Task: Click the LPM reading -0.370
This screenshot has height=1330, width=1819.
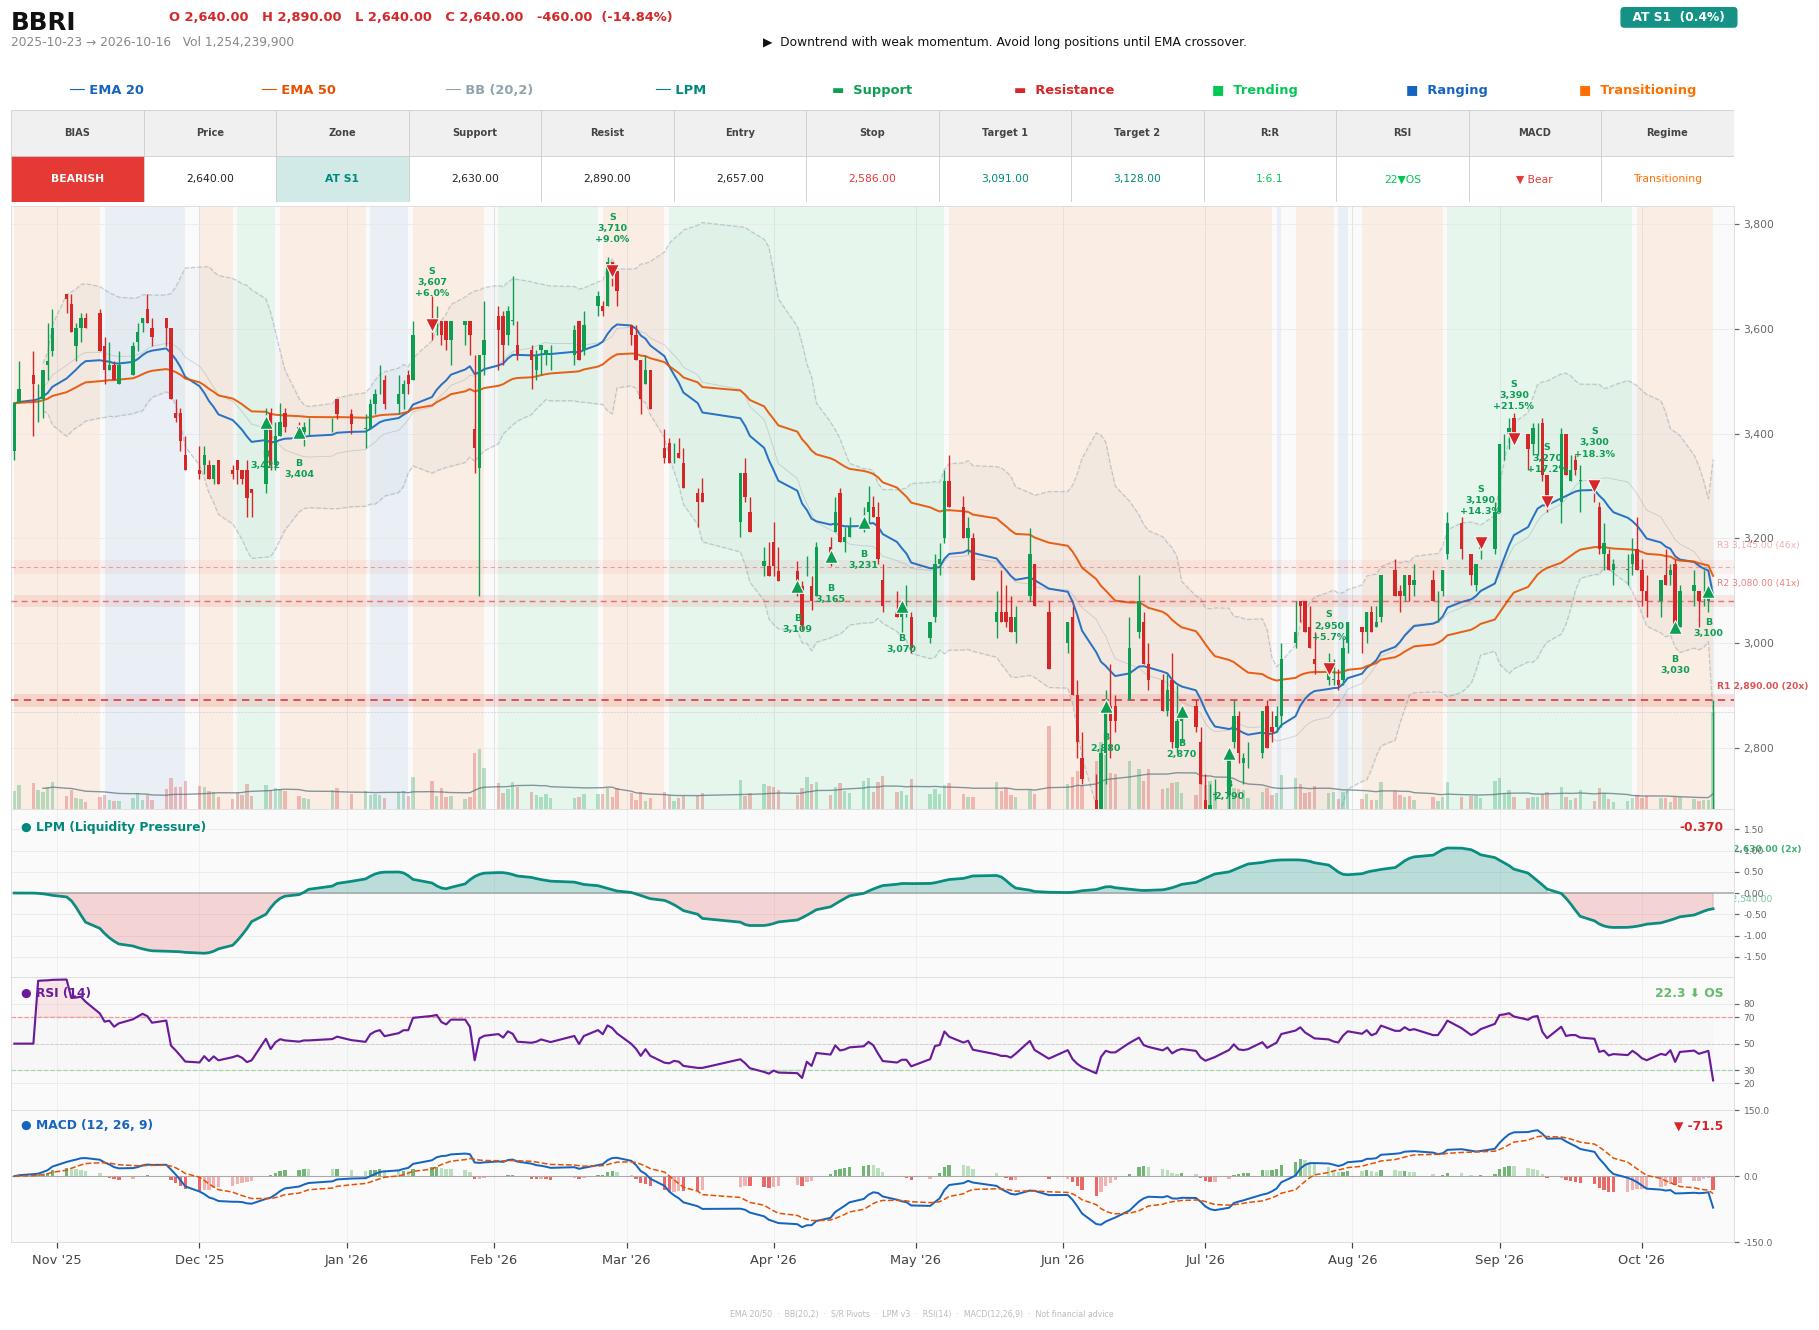Action: coord(1701,827)
